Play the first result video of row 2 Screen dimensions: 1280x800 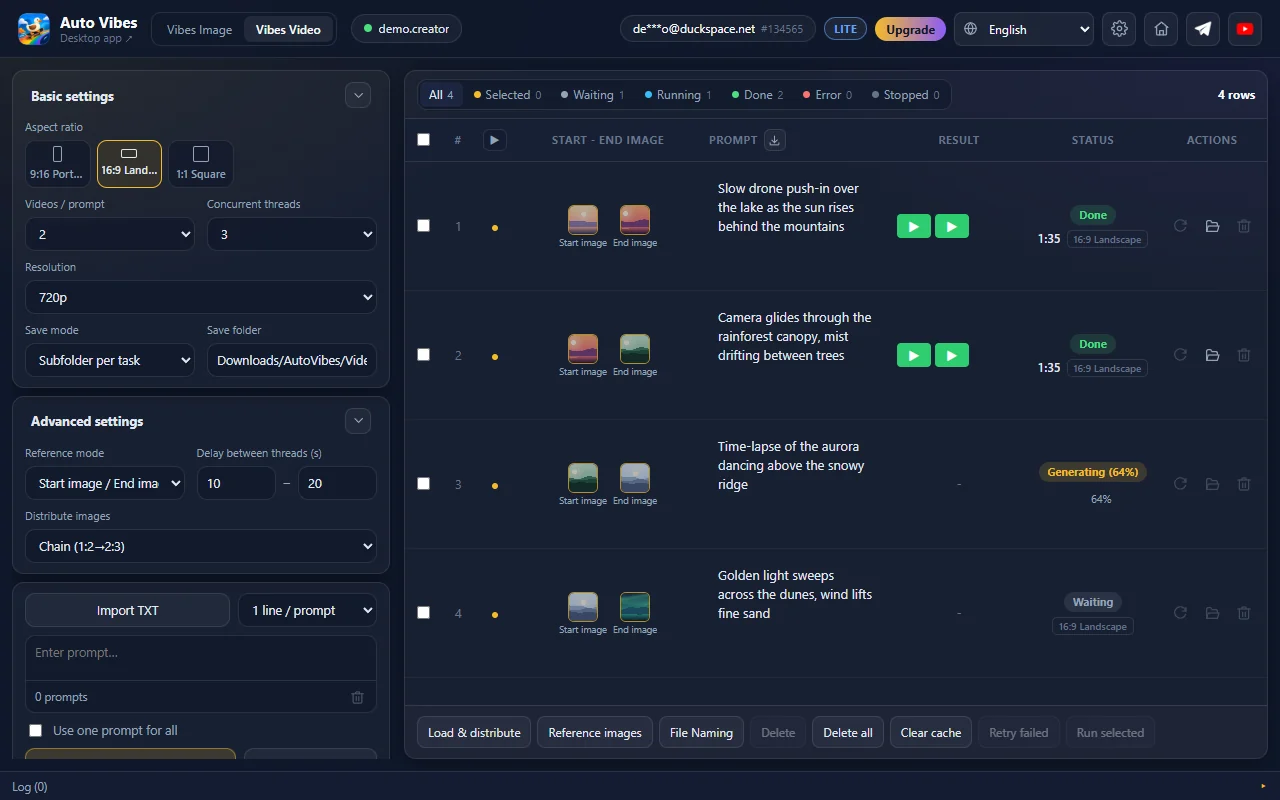(x=913, y=355)
